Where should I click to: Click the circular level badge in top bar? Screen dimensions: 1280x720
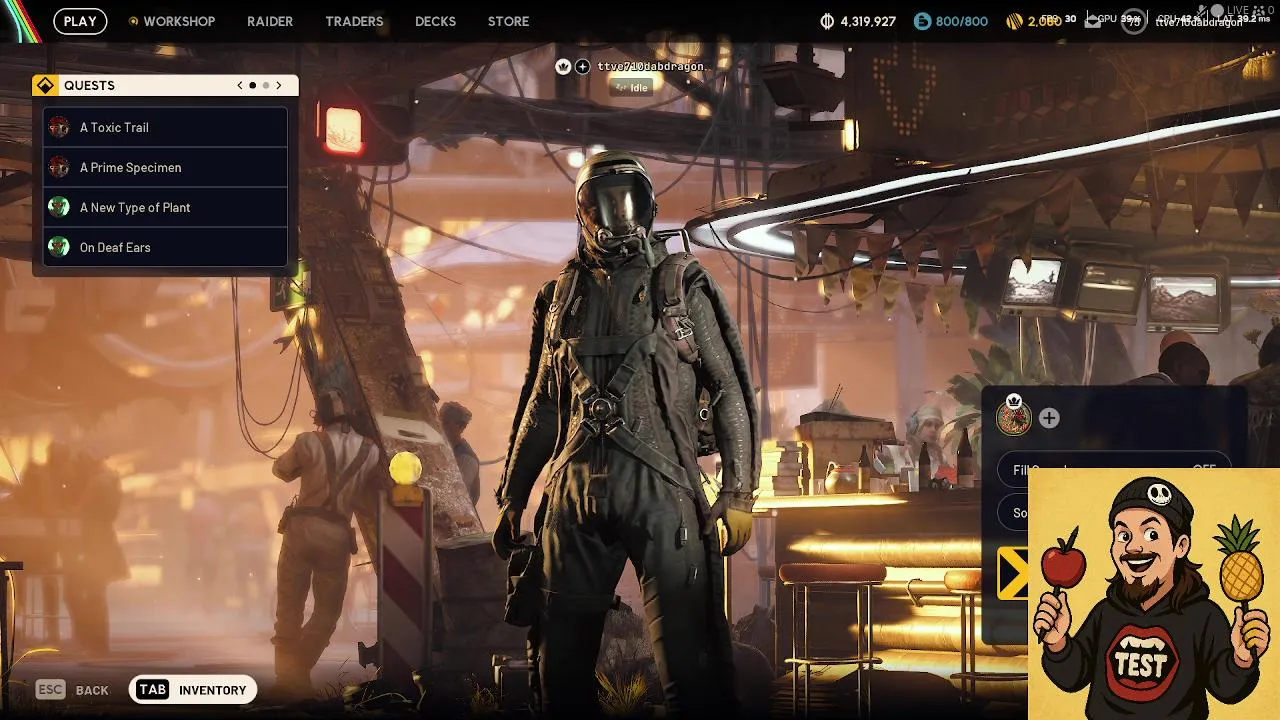click(x=1134, y=22)
